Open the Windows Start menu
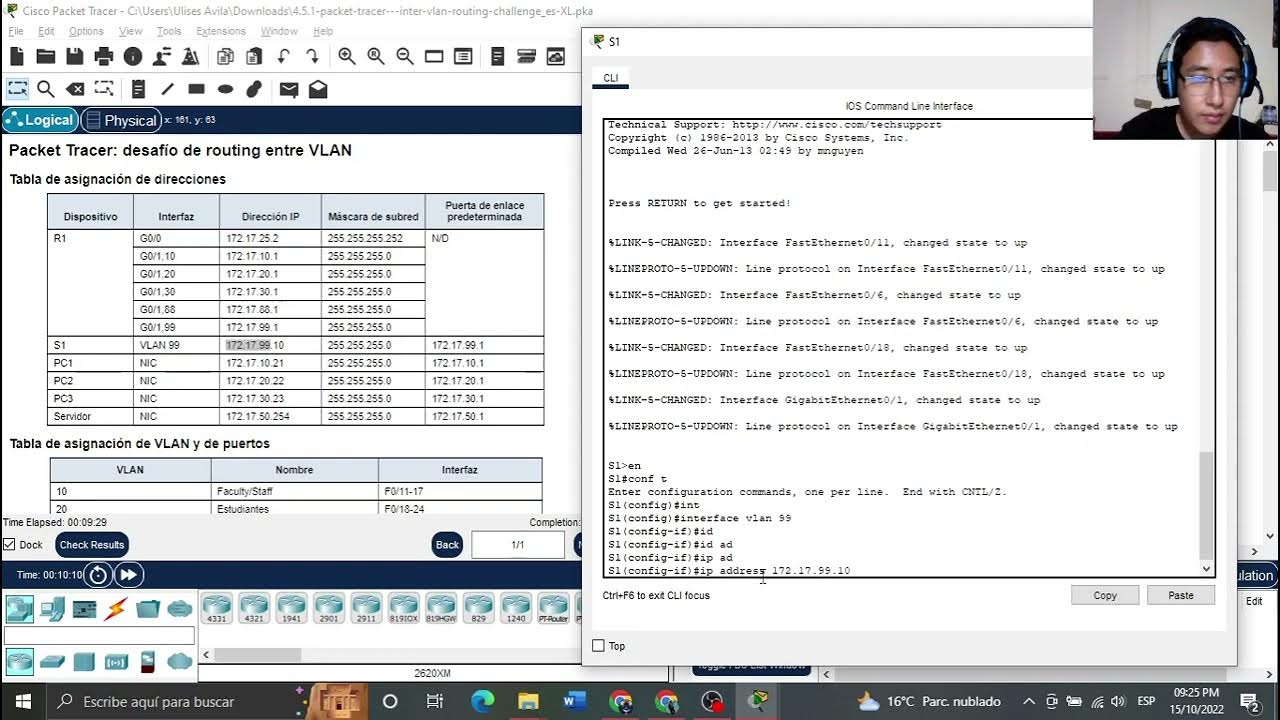This screenshot has width=1280, height=720. tap(22, 701)
